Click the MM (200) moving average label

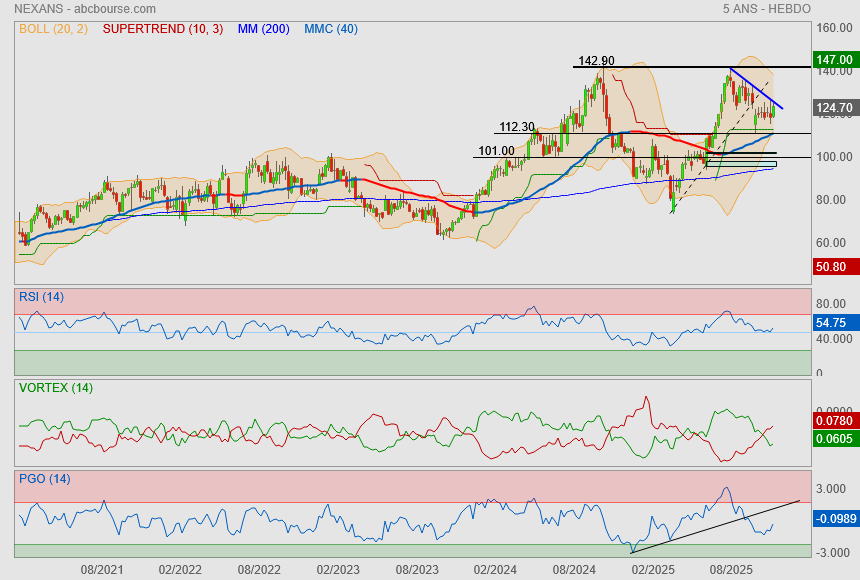pyautogui.click(x=263, y=29)
